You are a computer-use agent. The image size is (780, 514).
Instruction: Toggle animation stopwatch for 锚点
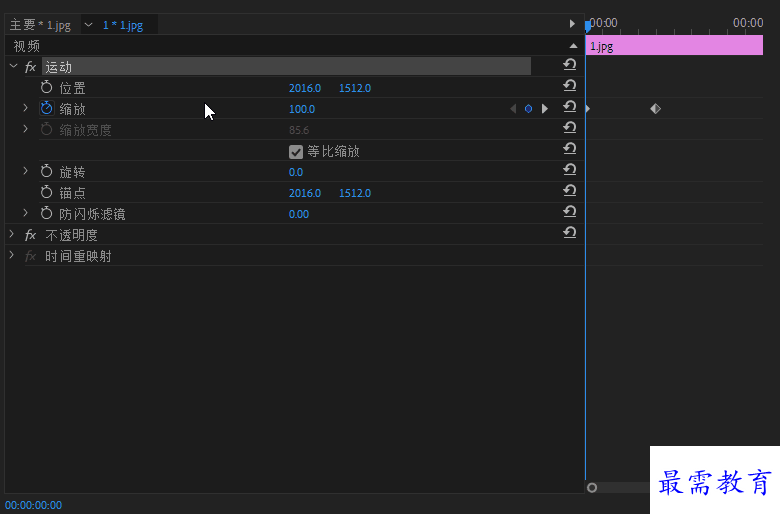[x=46, y=193]
